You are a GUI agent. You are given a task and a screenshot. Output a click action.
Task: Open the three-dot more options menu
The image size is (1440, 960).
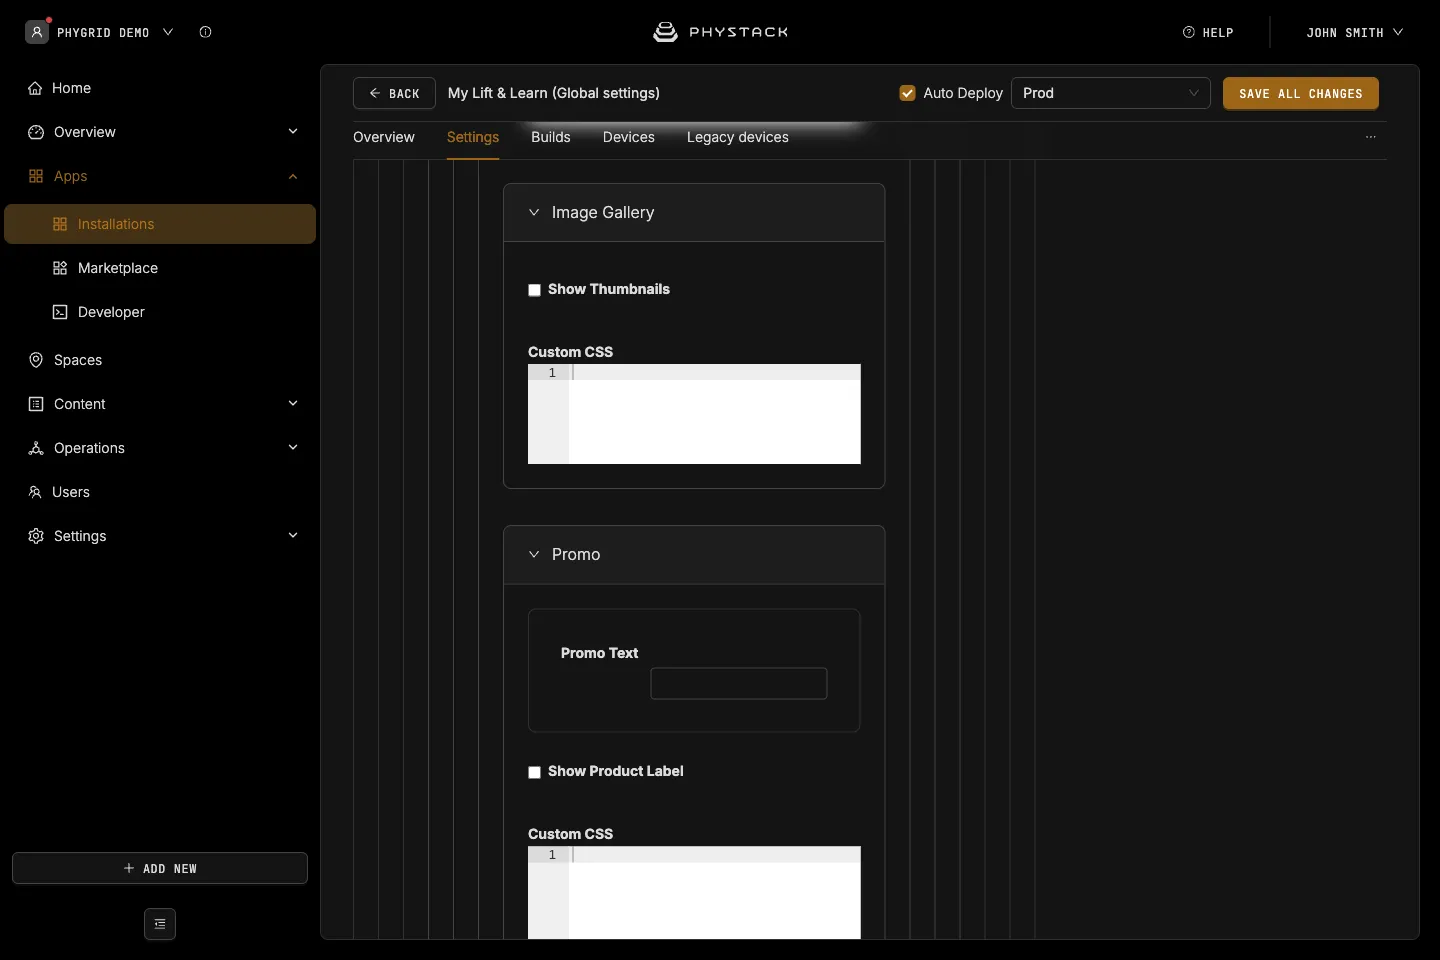1371,137
